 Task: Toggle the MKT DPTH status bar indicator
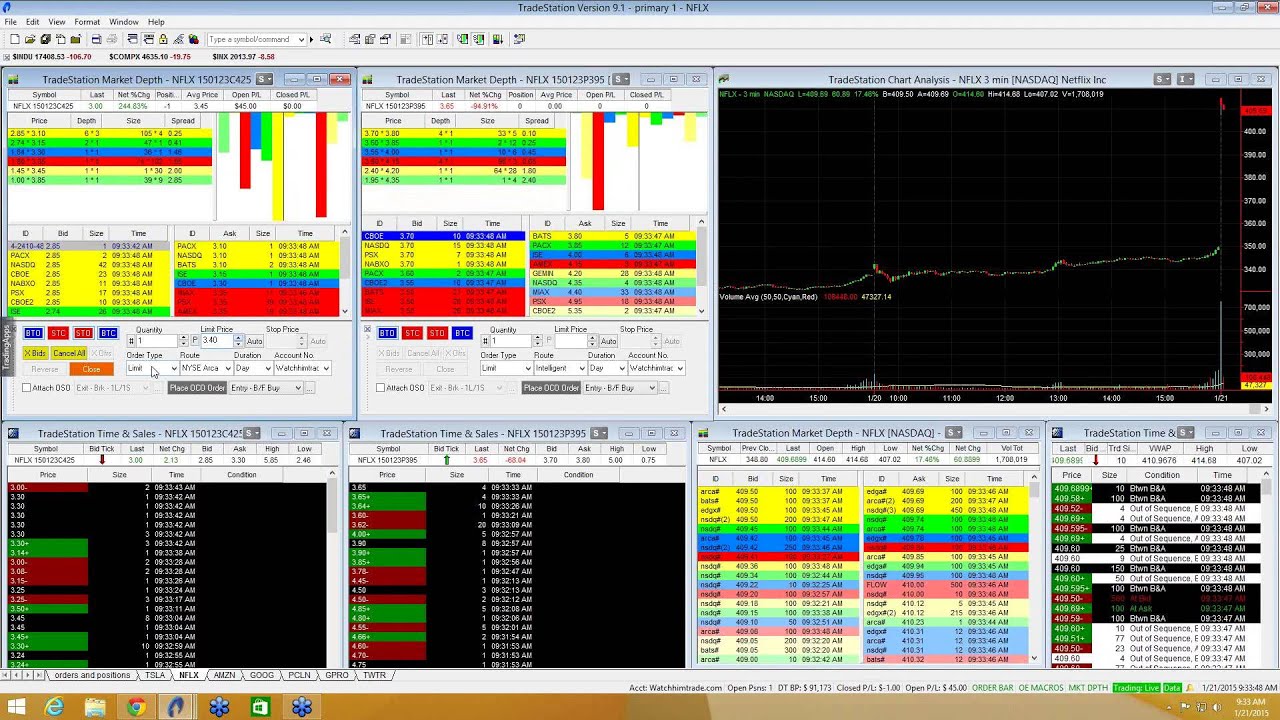[x=1088, y=688]
